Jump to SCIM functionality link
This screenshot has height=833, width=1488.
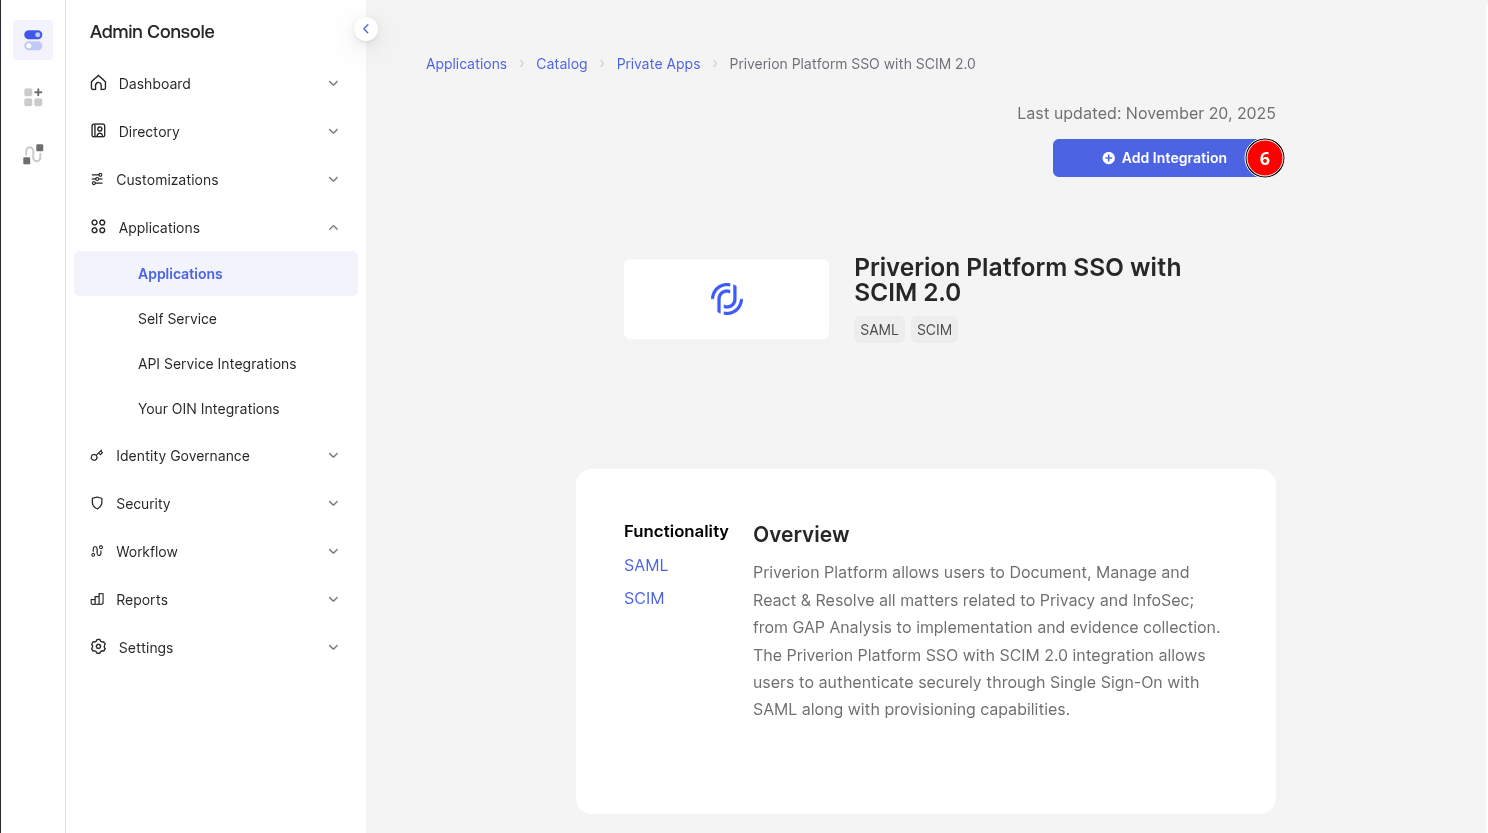[x=644, y=598]
